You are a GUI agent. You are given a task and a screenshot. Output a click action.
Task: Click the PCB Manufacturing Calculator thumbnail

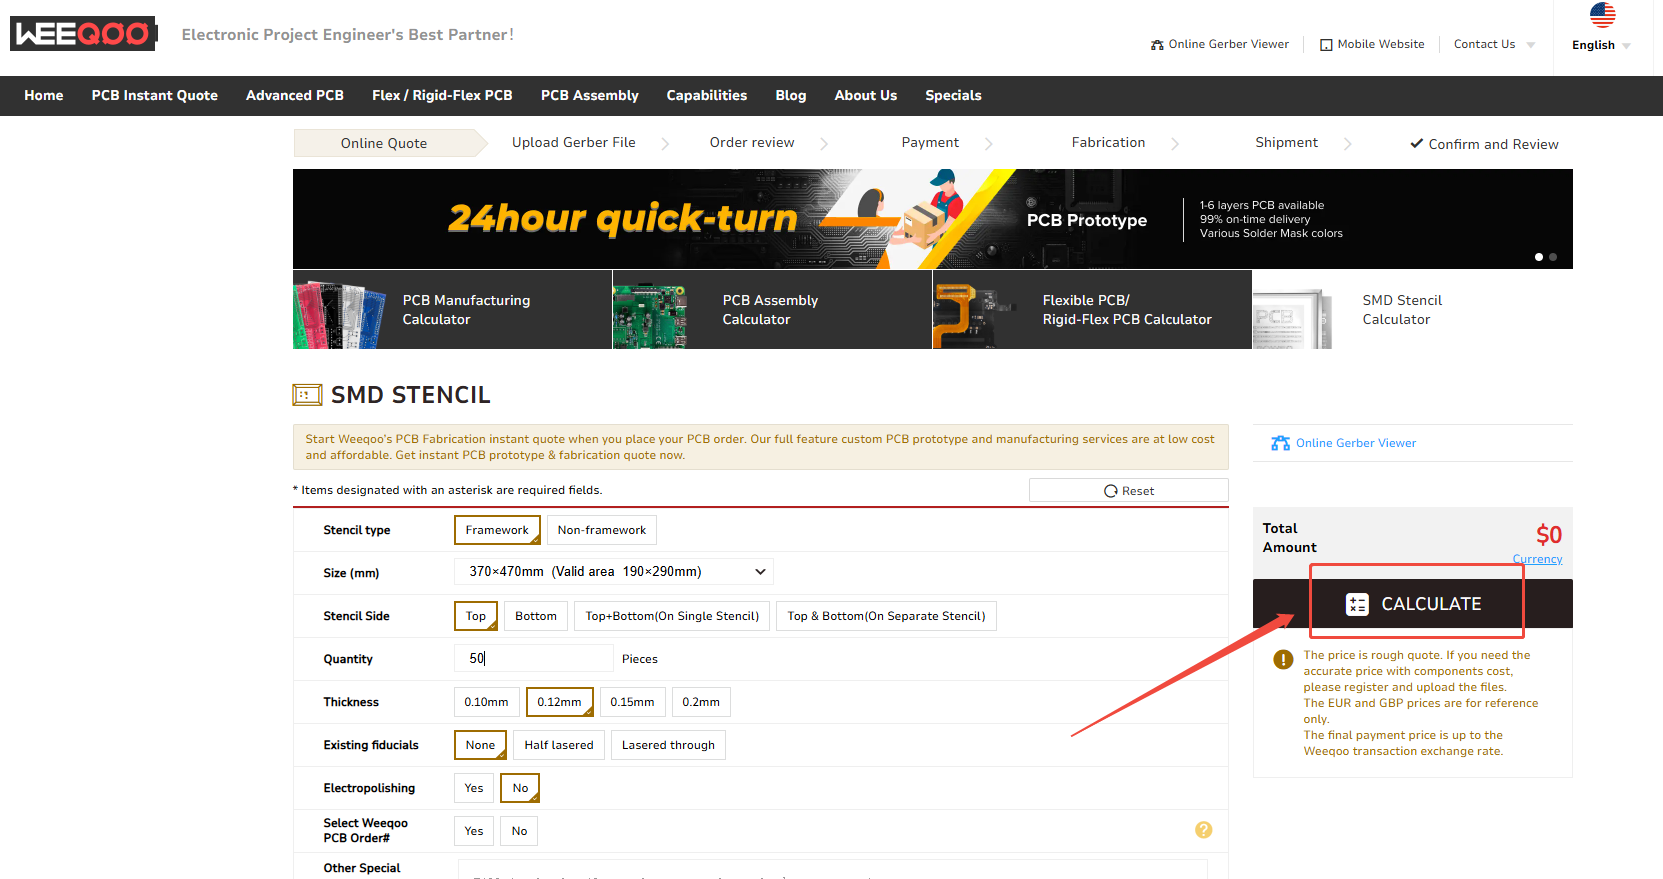pyautogui.click(x=340, y=310)
